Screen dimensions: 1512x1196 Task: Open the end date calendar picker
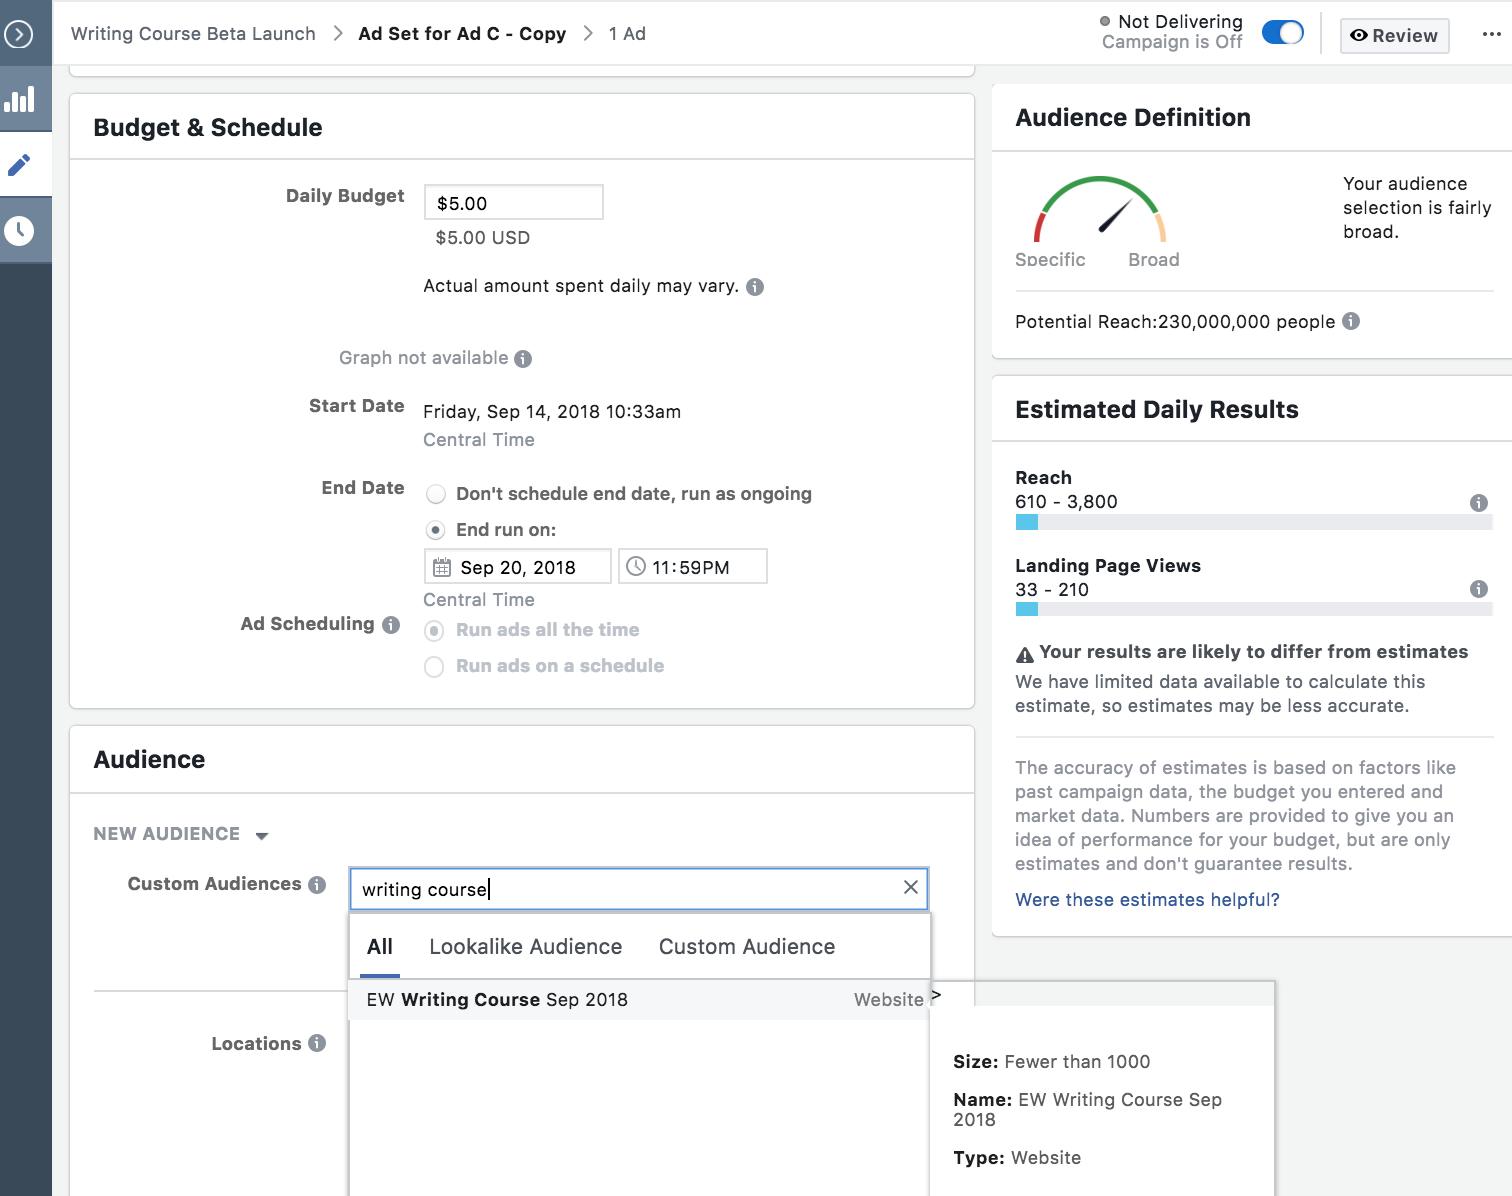(517, 567)
